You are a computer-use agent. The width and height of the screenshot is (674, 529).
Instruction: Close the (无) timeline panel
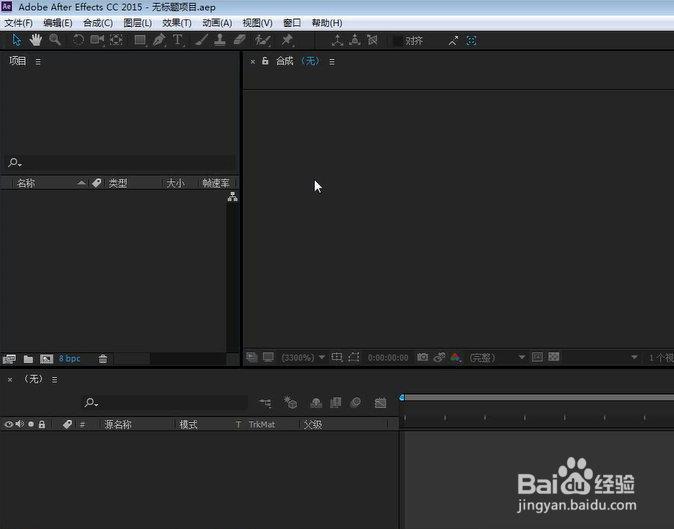(10, 380)
